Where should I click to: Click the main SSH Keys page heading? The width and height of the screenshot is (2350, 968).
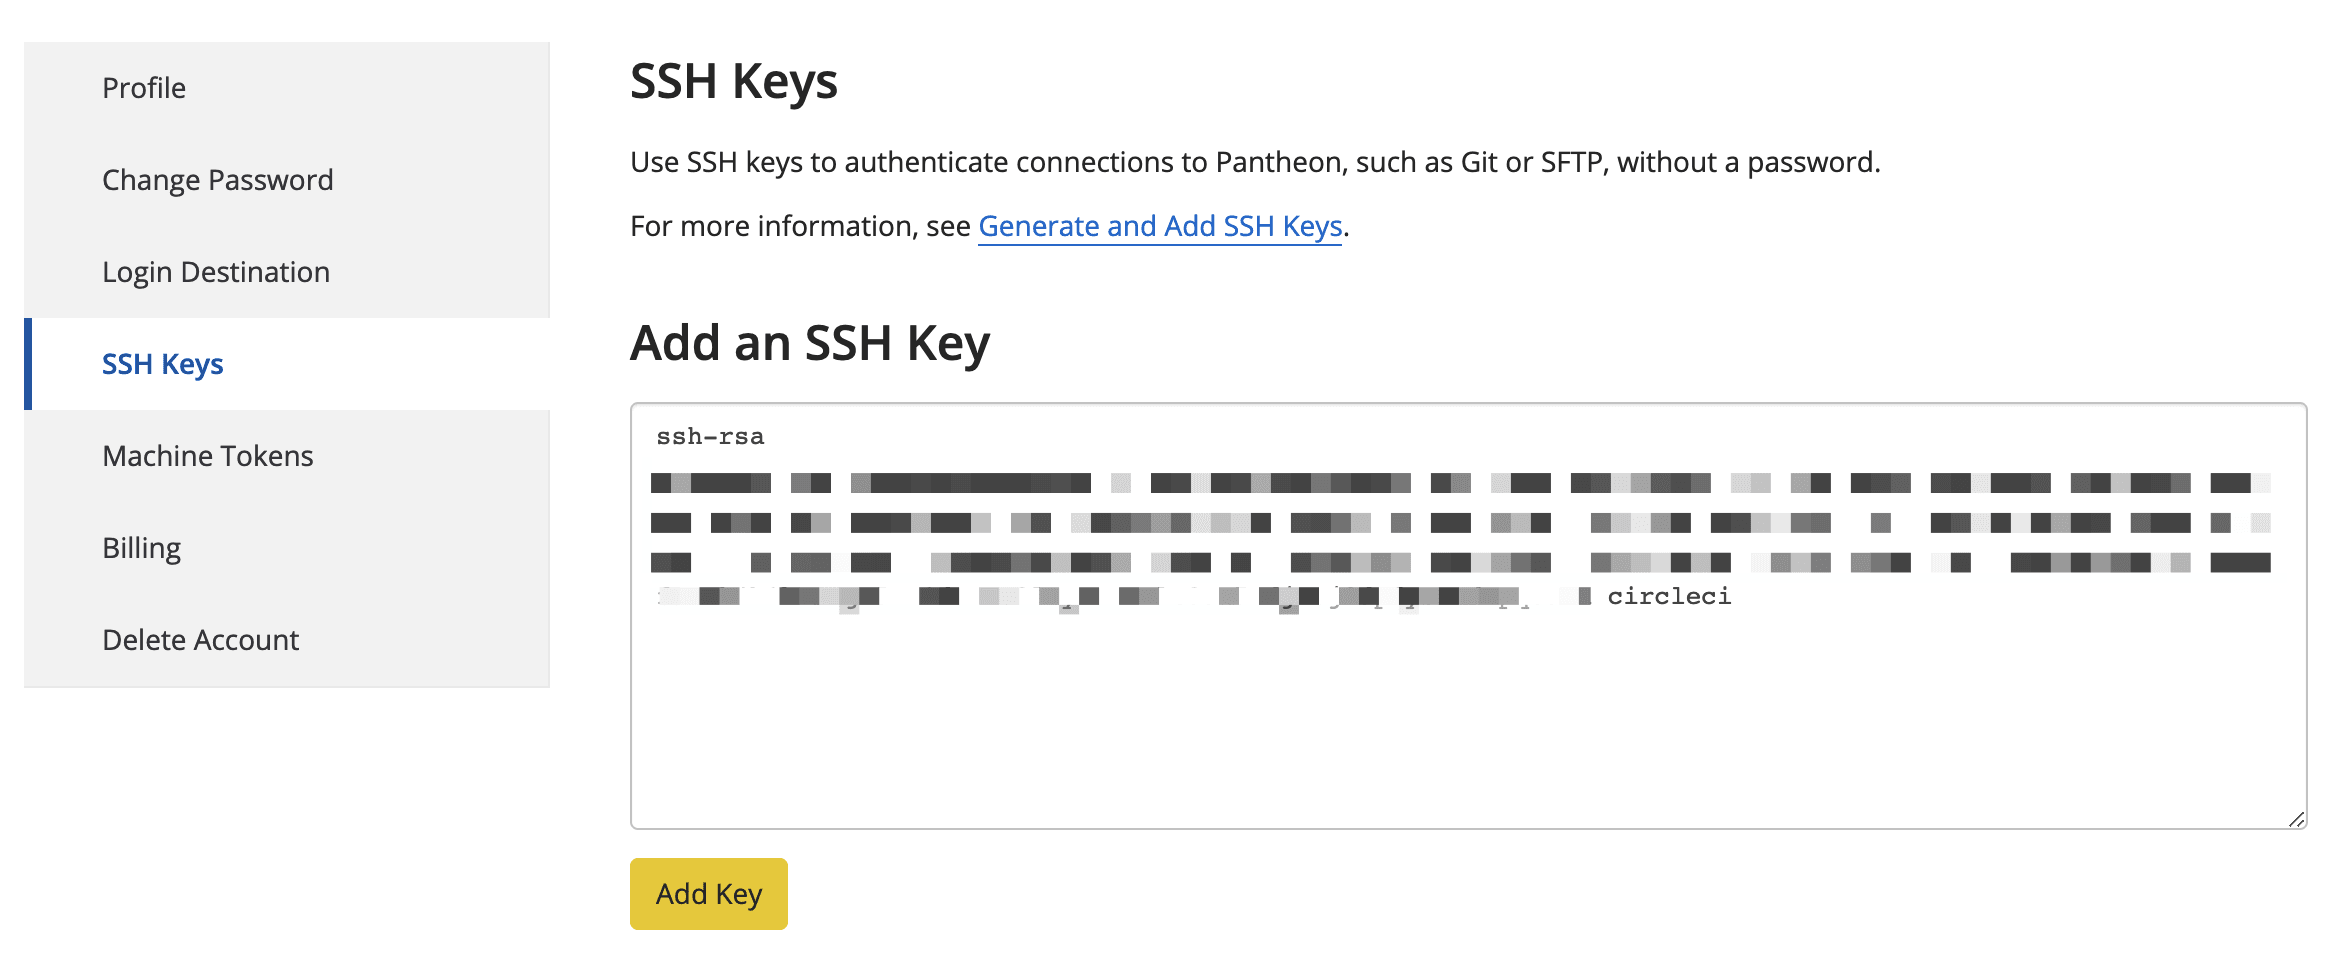click(733, 82)
